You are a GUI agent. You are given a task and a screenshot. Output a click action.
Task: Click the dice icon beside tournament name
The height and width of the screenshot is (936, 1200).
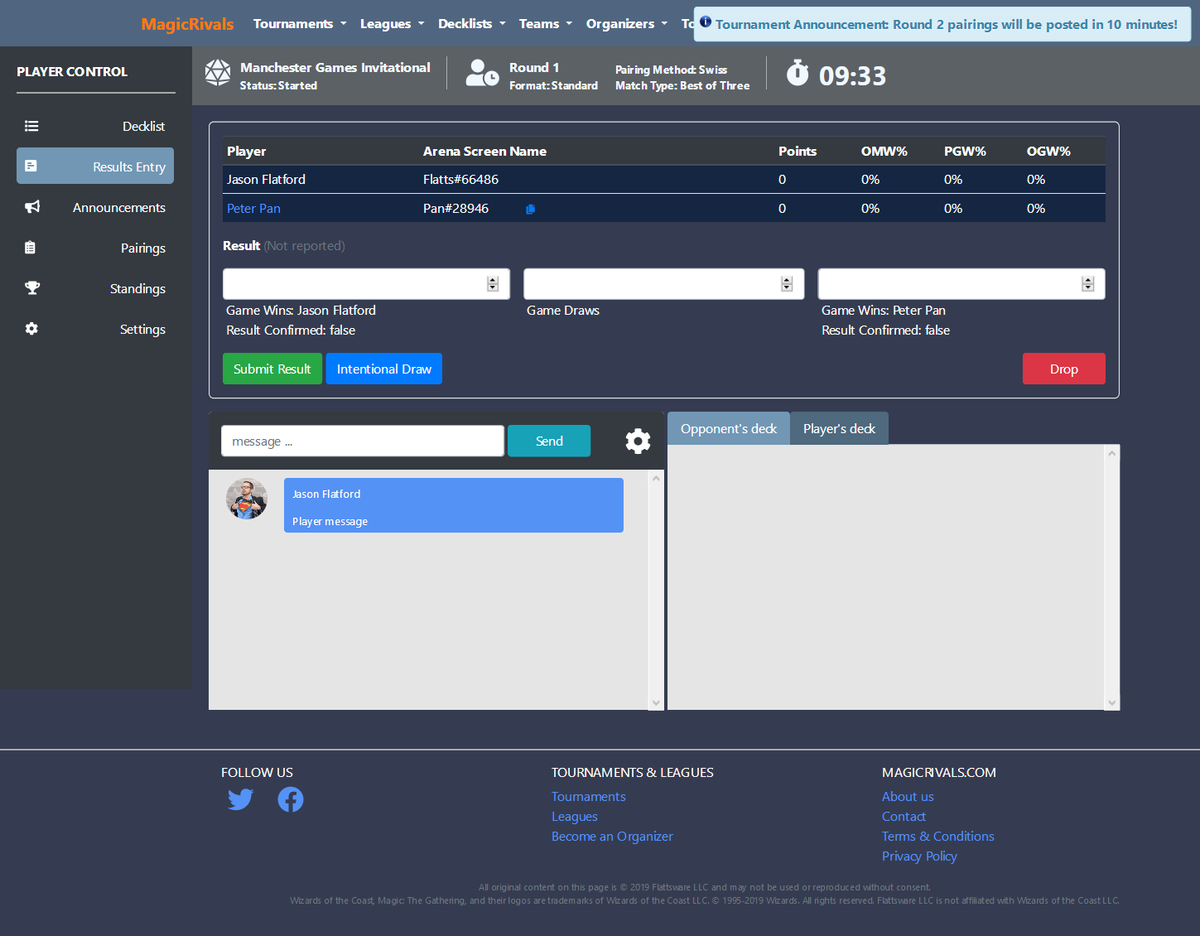[217, 73]
